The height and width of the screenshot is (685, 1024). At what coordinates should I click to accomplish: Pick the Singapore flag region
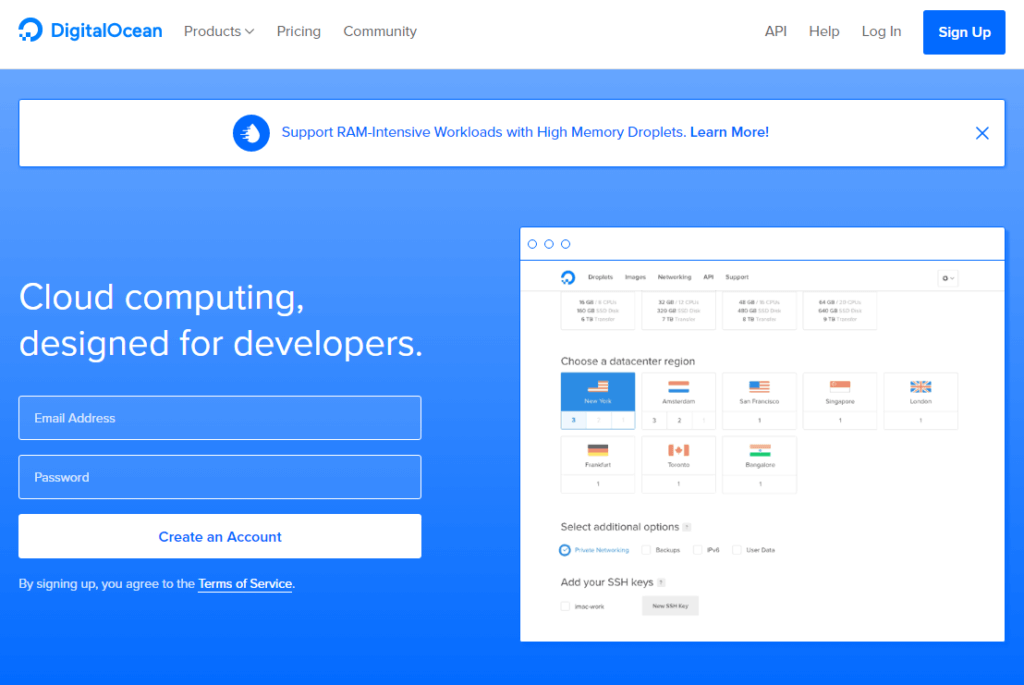840,392
